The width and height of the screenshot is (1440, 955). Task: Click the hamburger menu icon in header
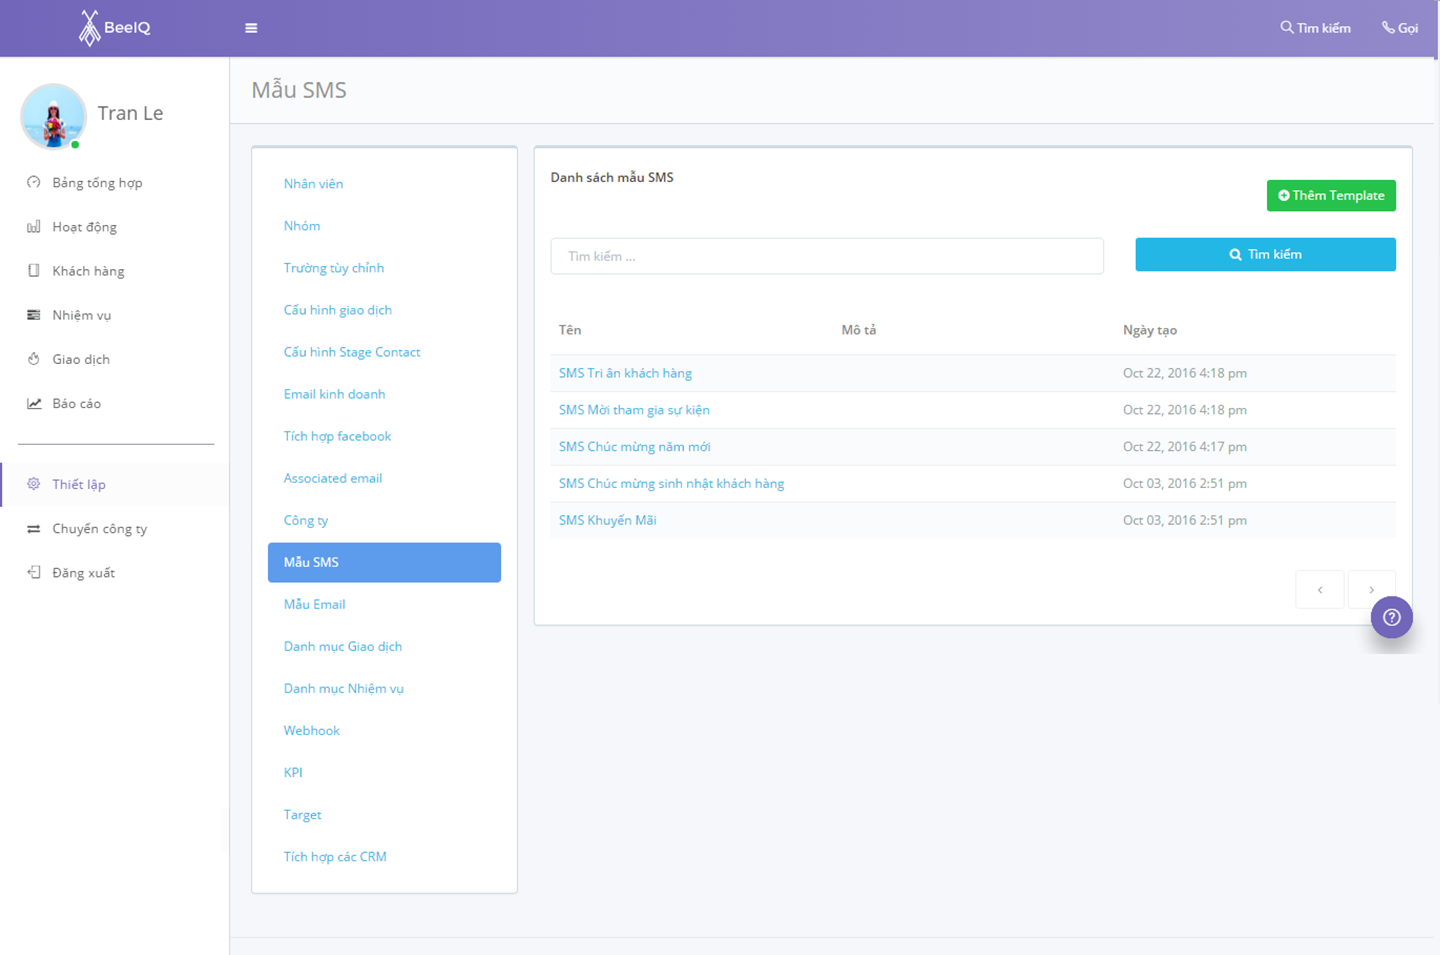(x=251, y=28)
